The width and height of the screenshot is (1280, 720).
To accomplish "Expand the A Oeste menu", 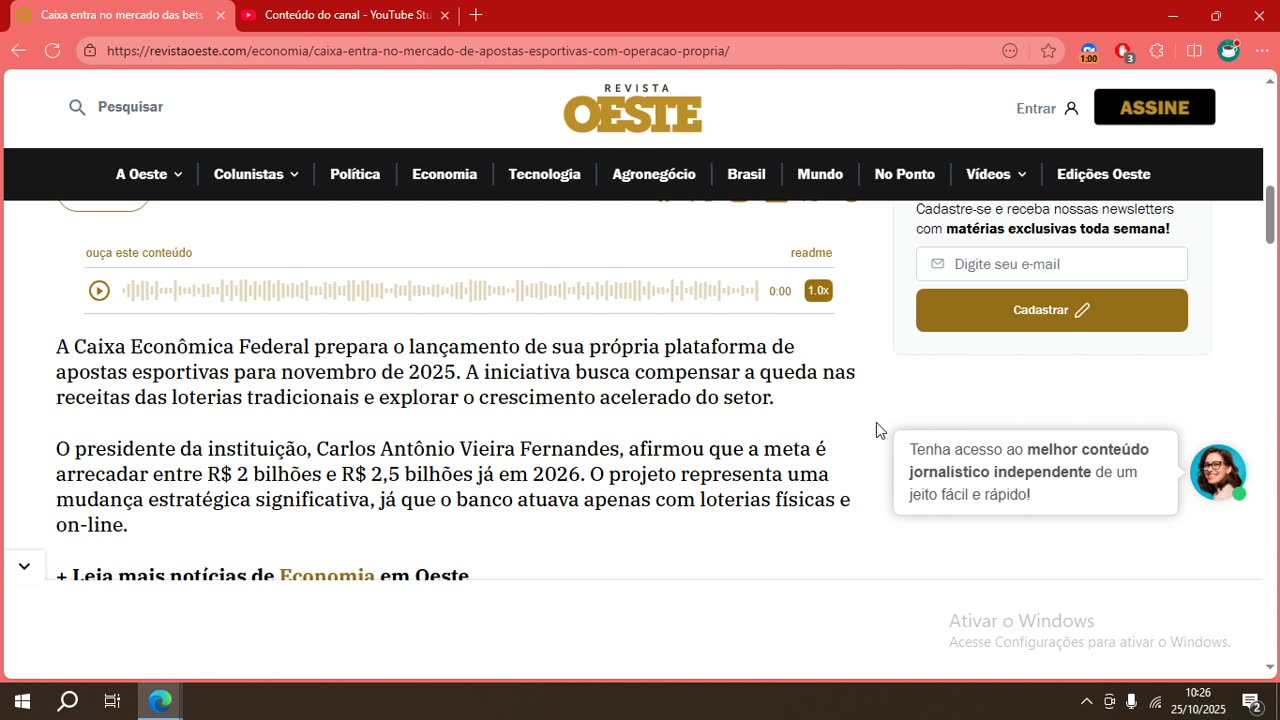I will point(149,174).
